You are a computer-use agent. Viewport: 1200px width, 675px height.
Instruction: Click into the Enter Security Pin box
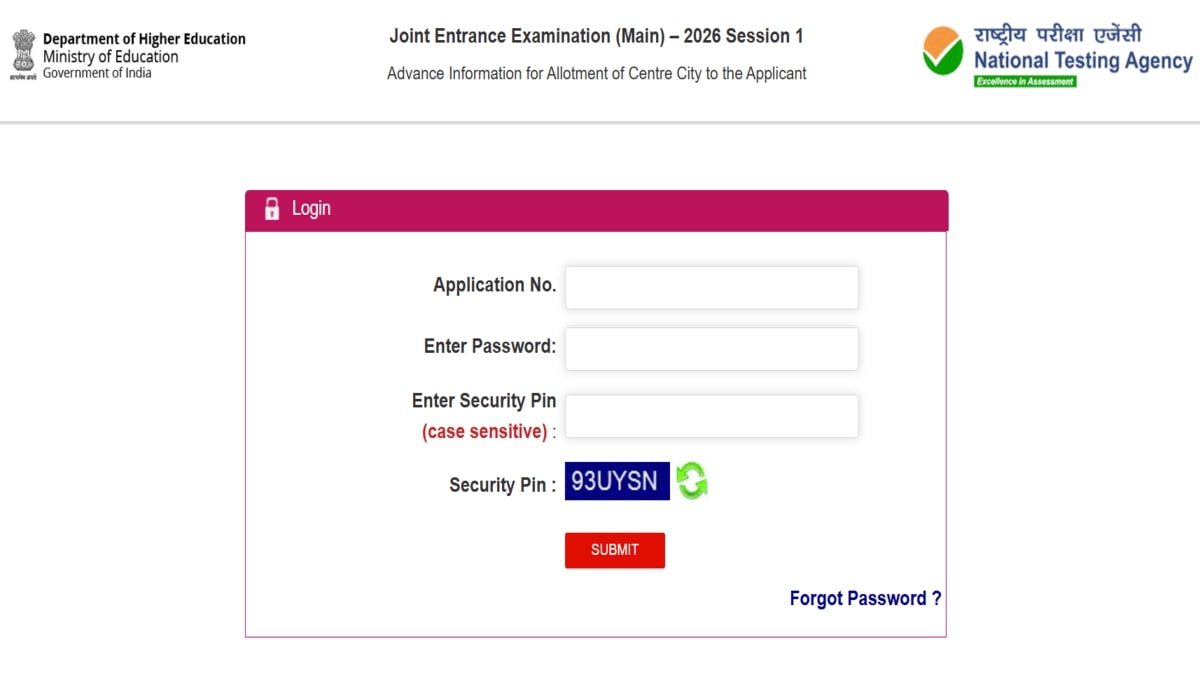coord(711,416)
